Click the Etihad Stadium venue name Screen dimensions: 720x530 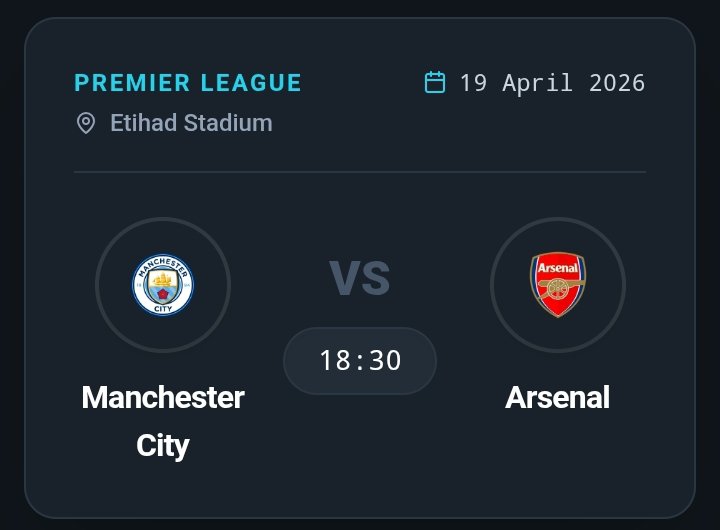point(191,123)
